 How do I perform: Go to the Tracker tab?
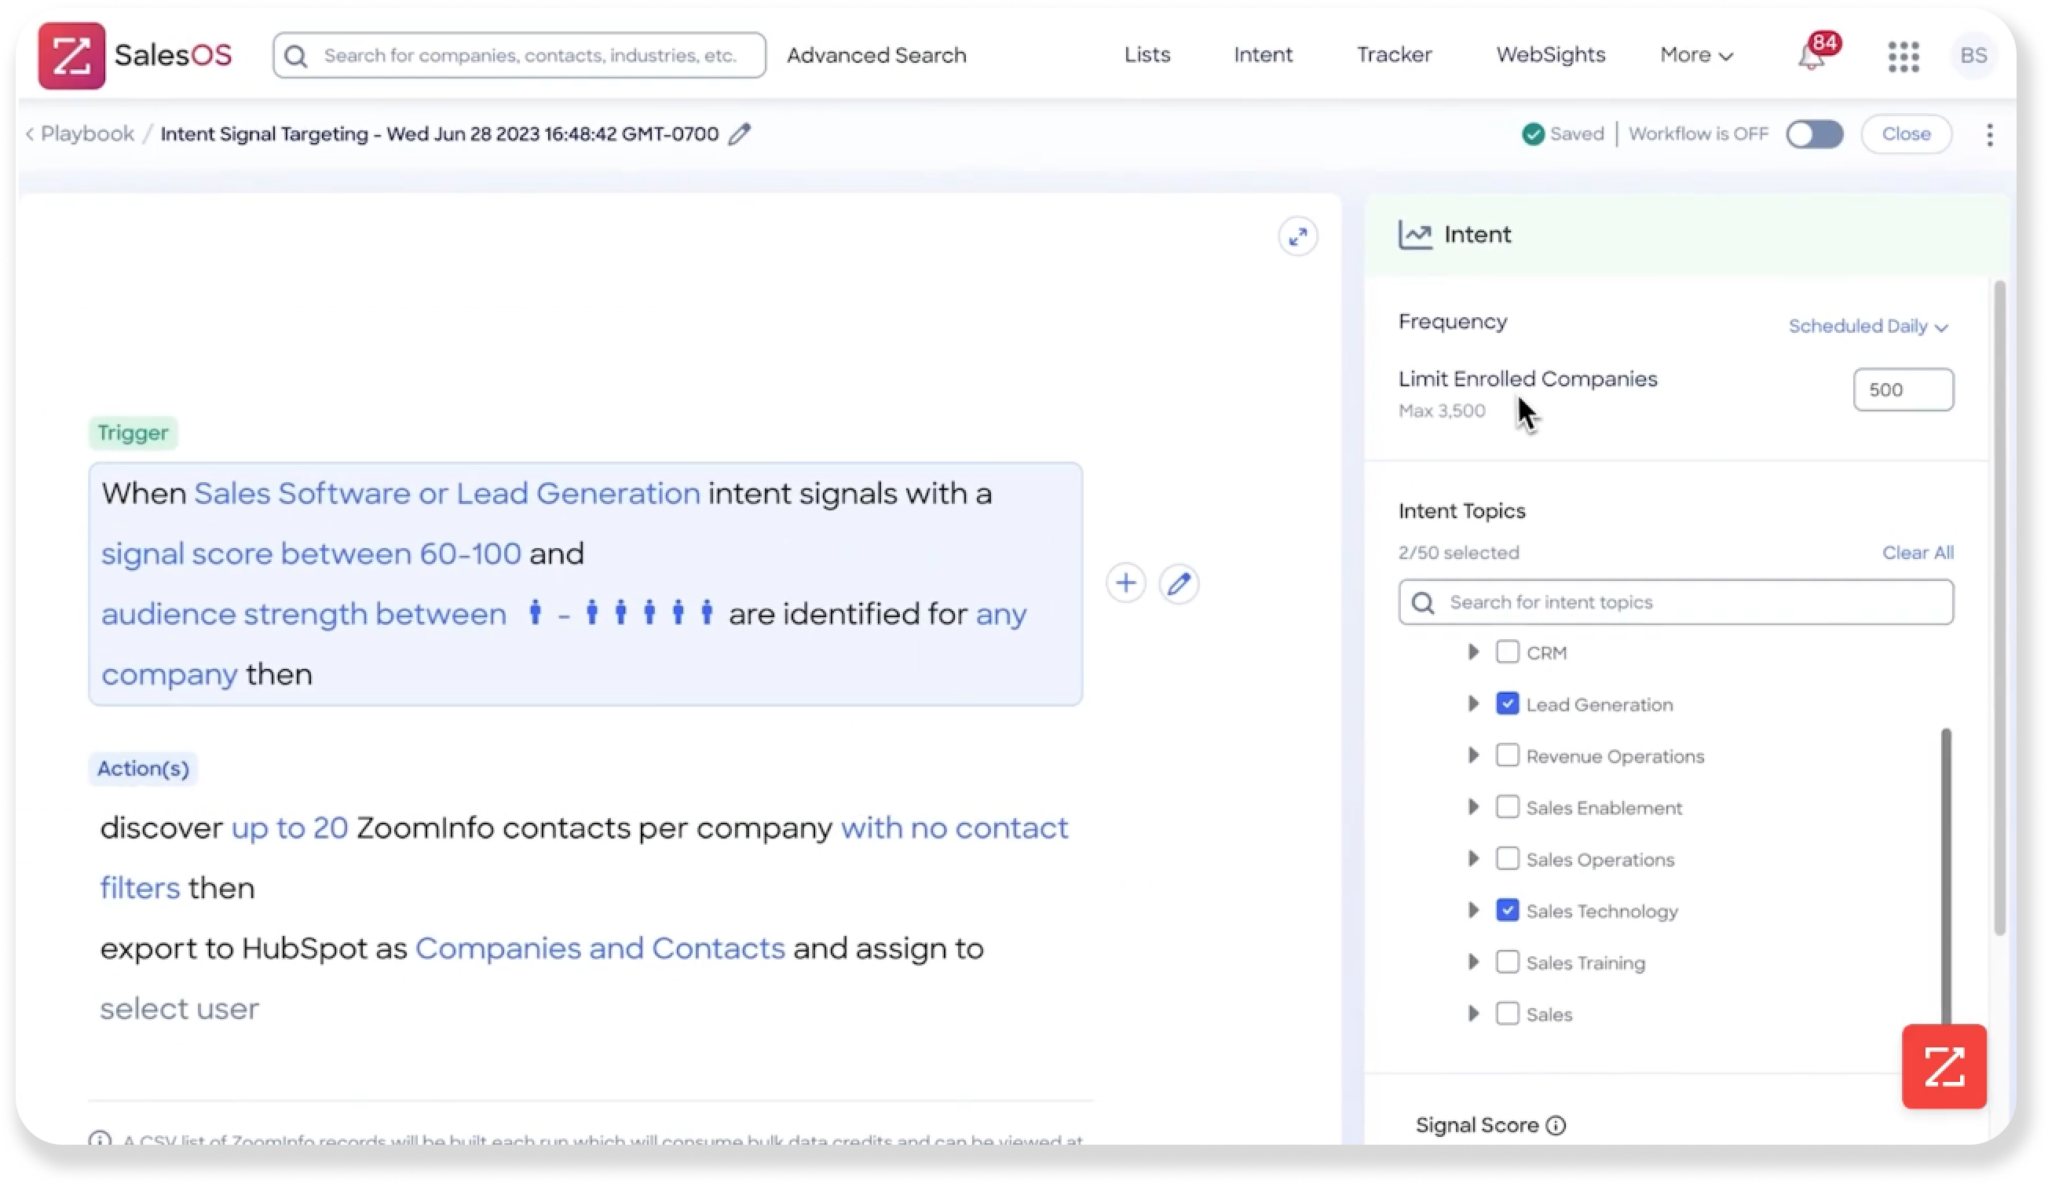coord(1395,56)
